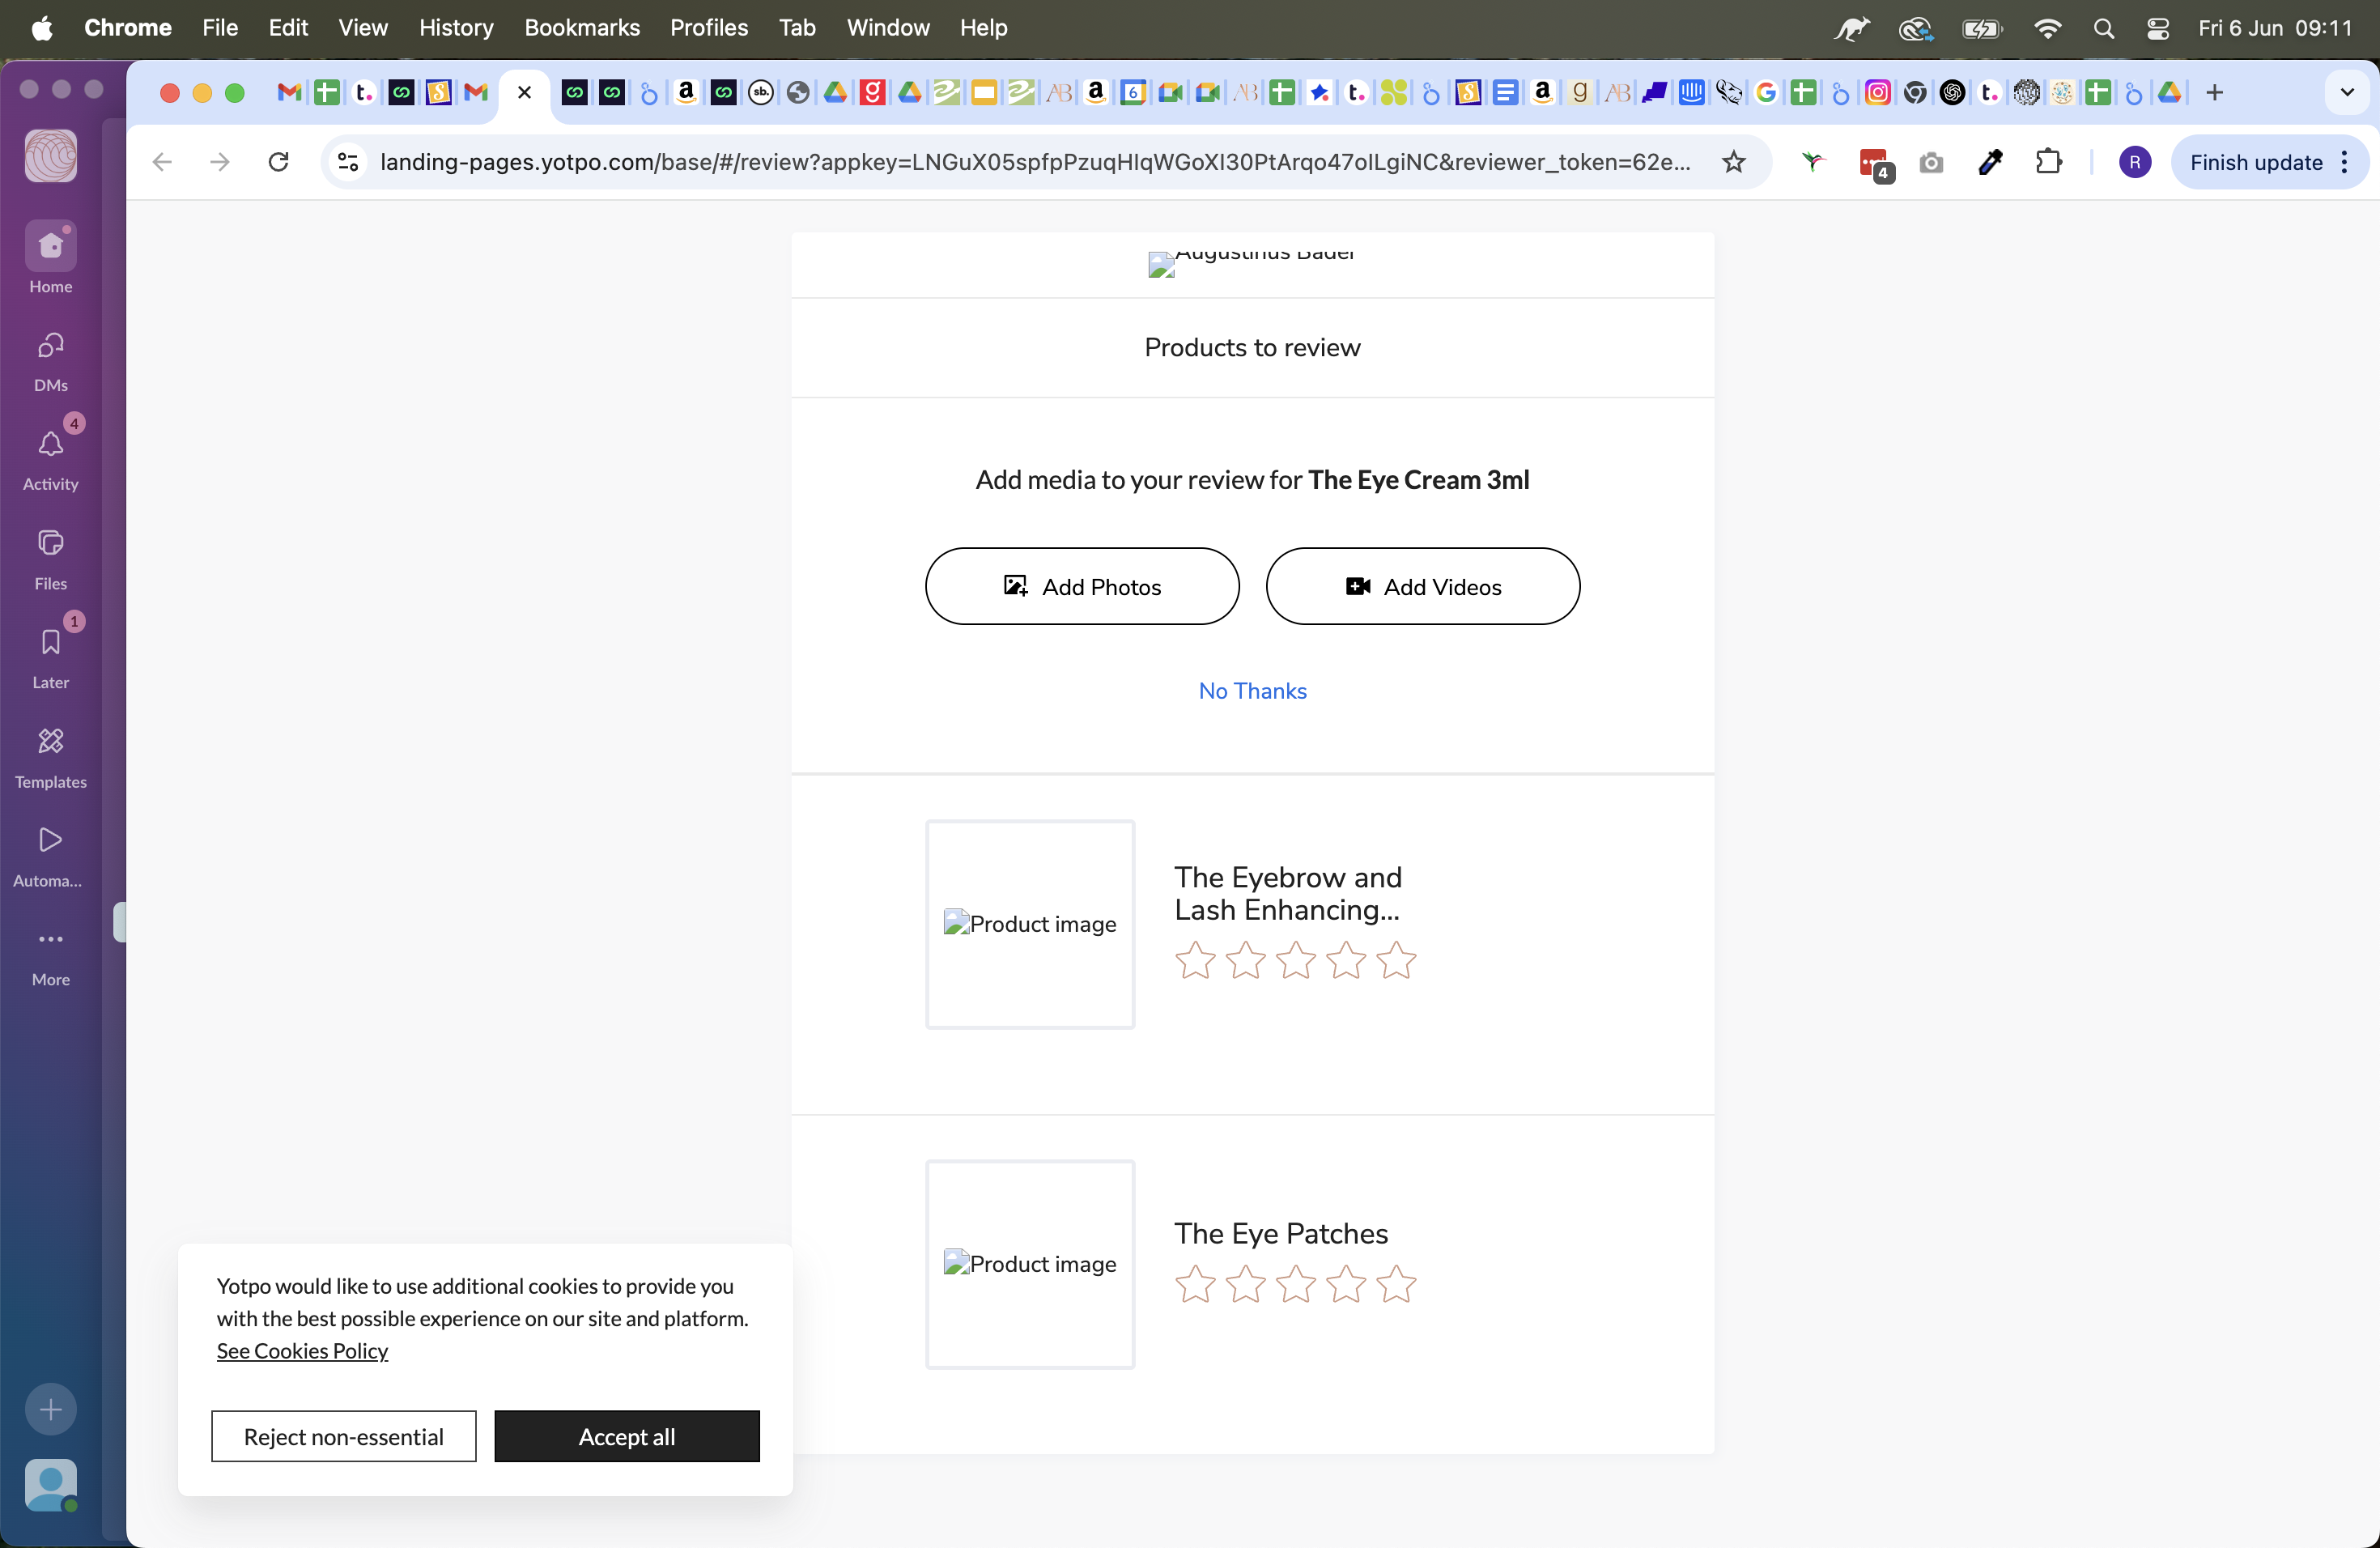Open the Bookmarks menu
This screenshot has height=1548, width=2380.
click(582, 28)
